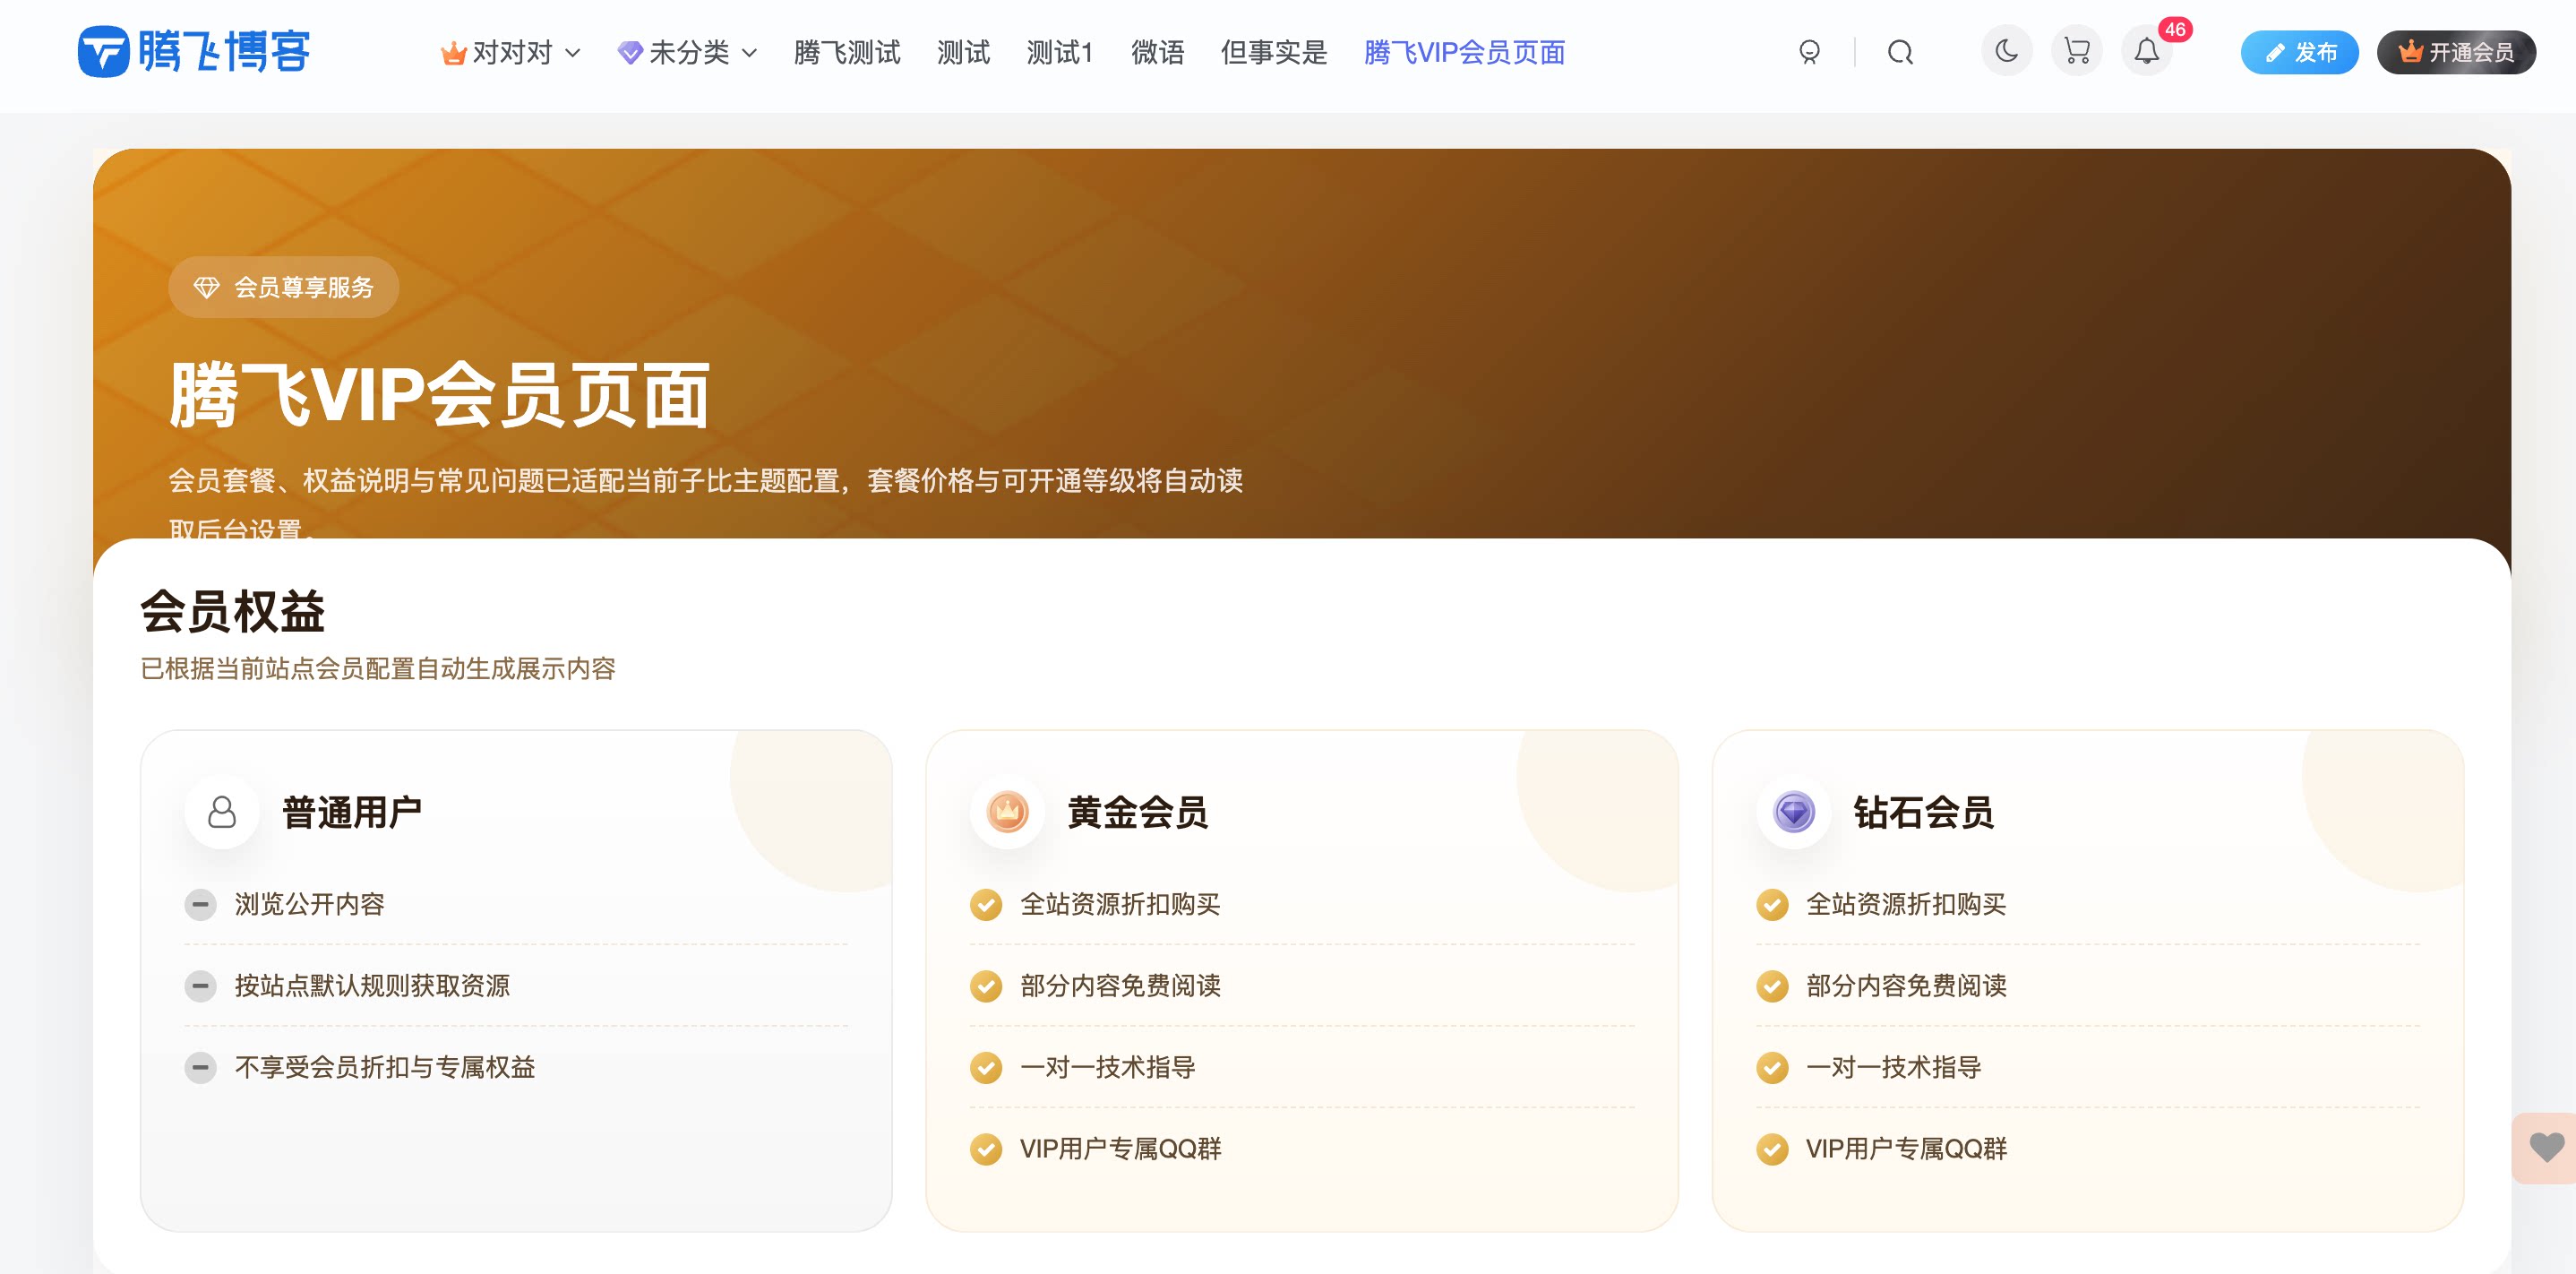Open the 会员尊享服务 badge dropdown
Screen dimensions: 2576x1274
click(x=284, y=286)
